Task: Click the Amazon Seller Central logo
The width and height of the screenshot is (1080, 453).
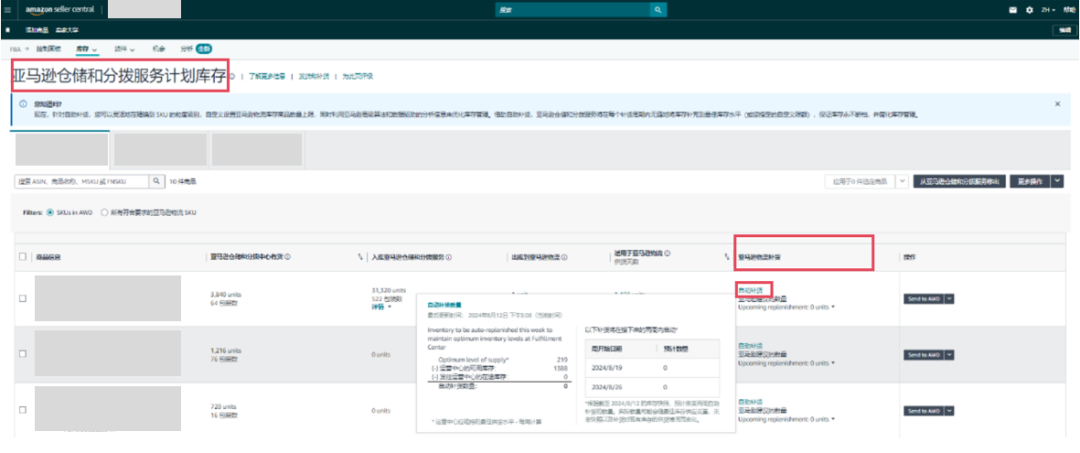Action: (x=59, y=10)
